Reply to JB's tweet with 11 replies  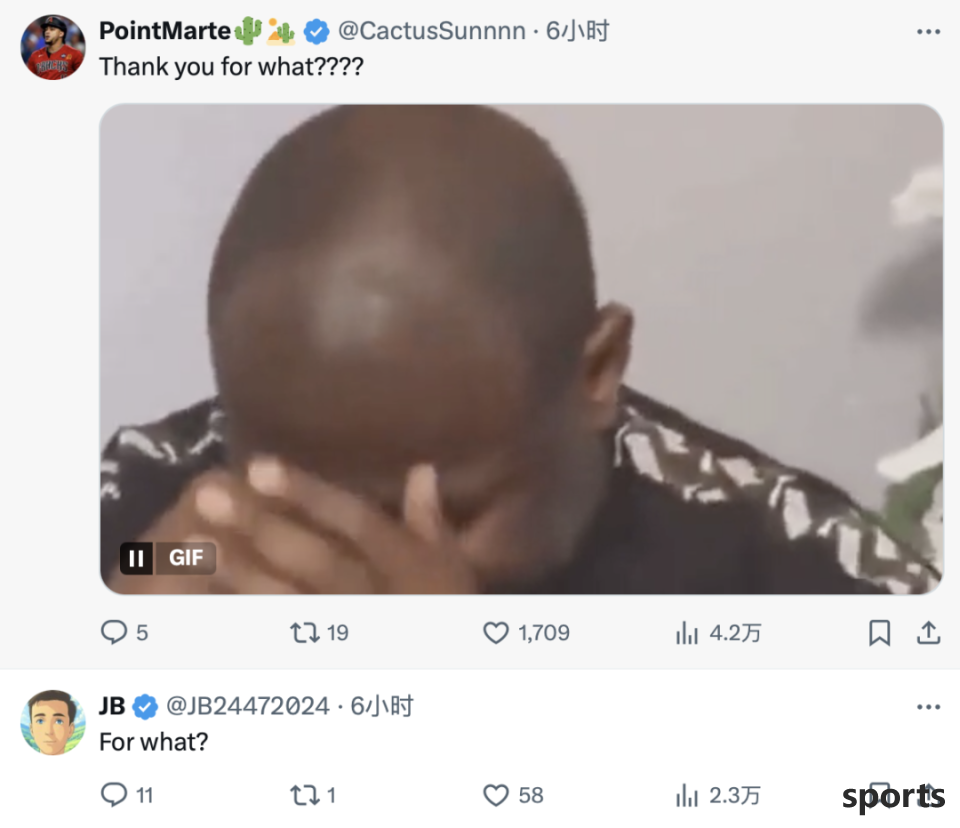[114, 795]
